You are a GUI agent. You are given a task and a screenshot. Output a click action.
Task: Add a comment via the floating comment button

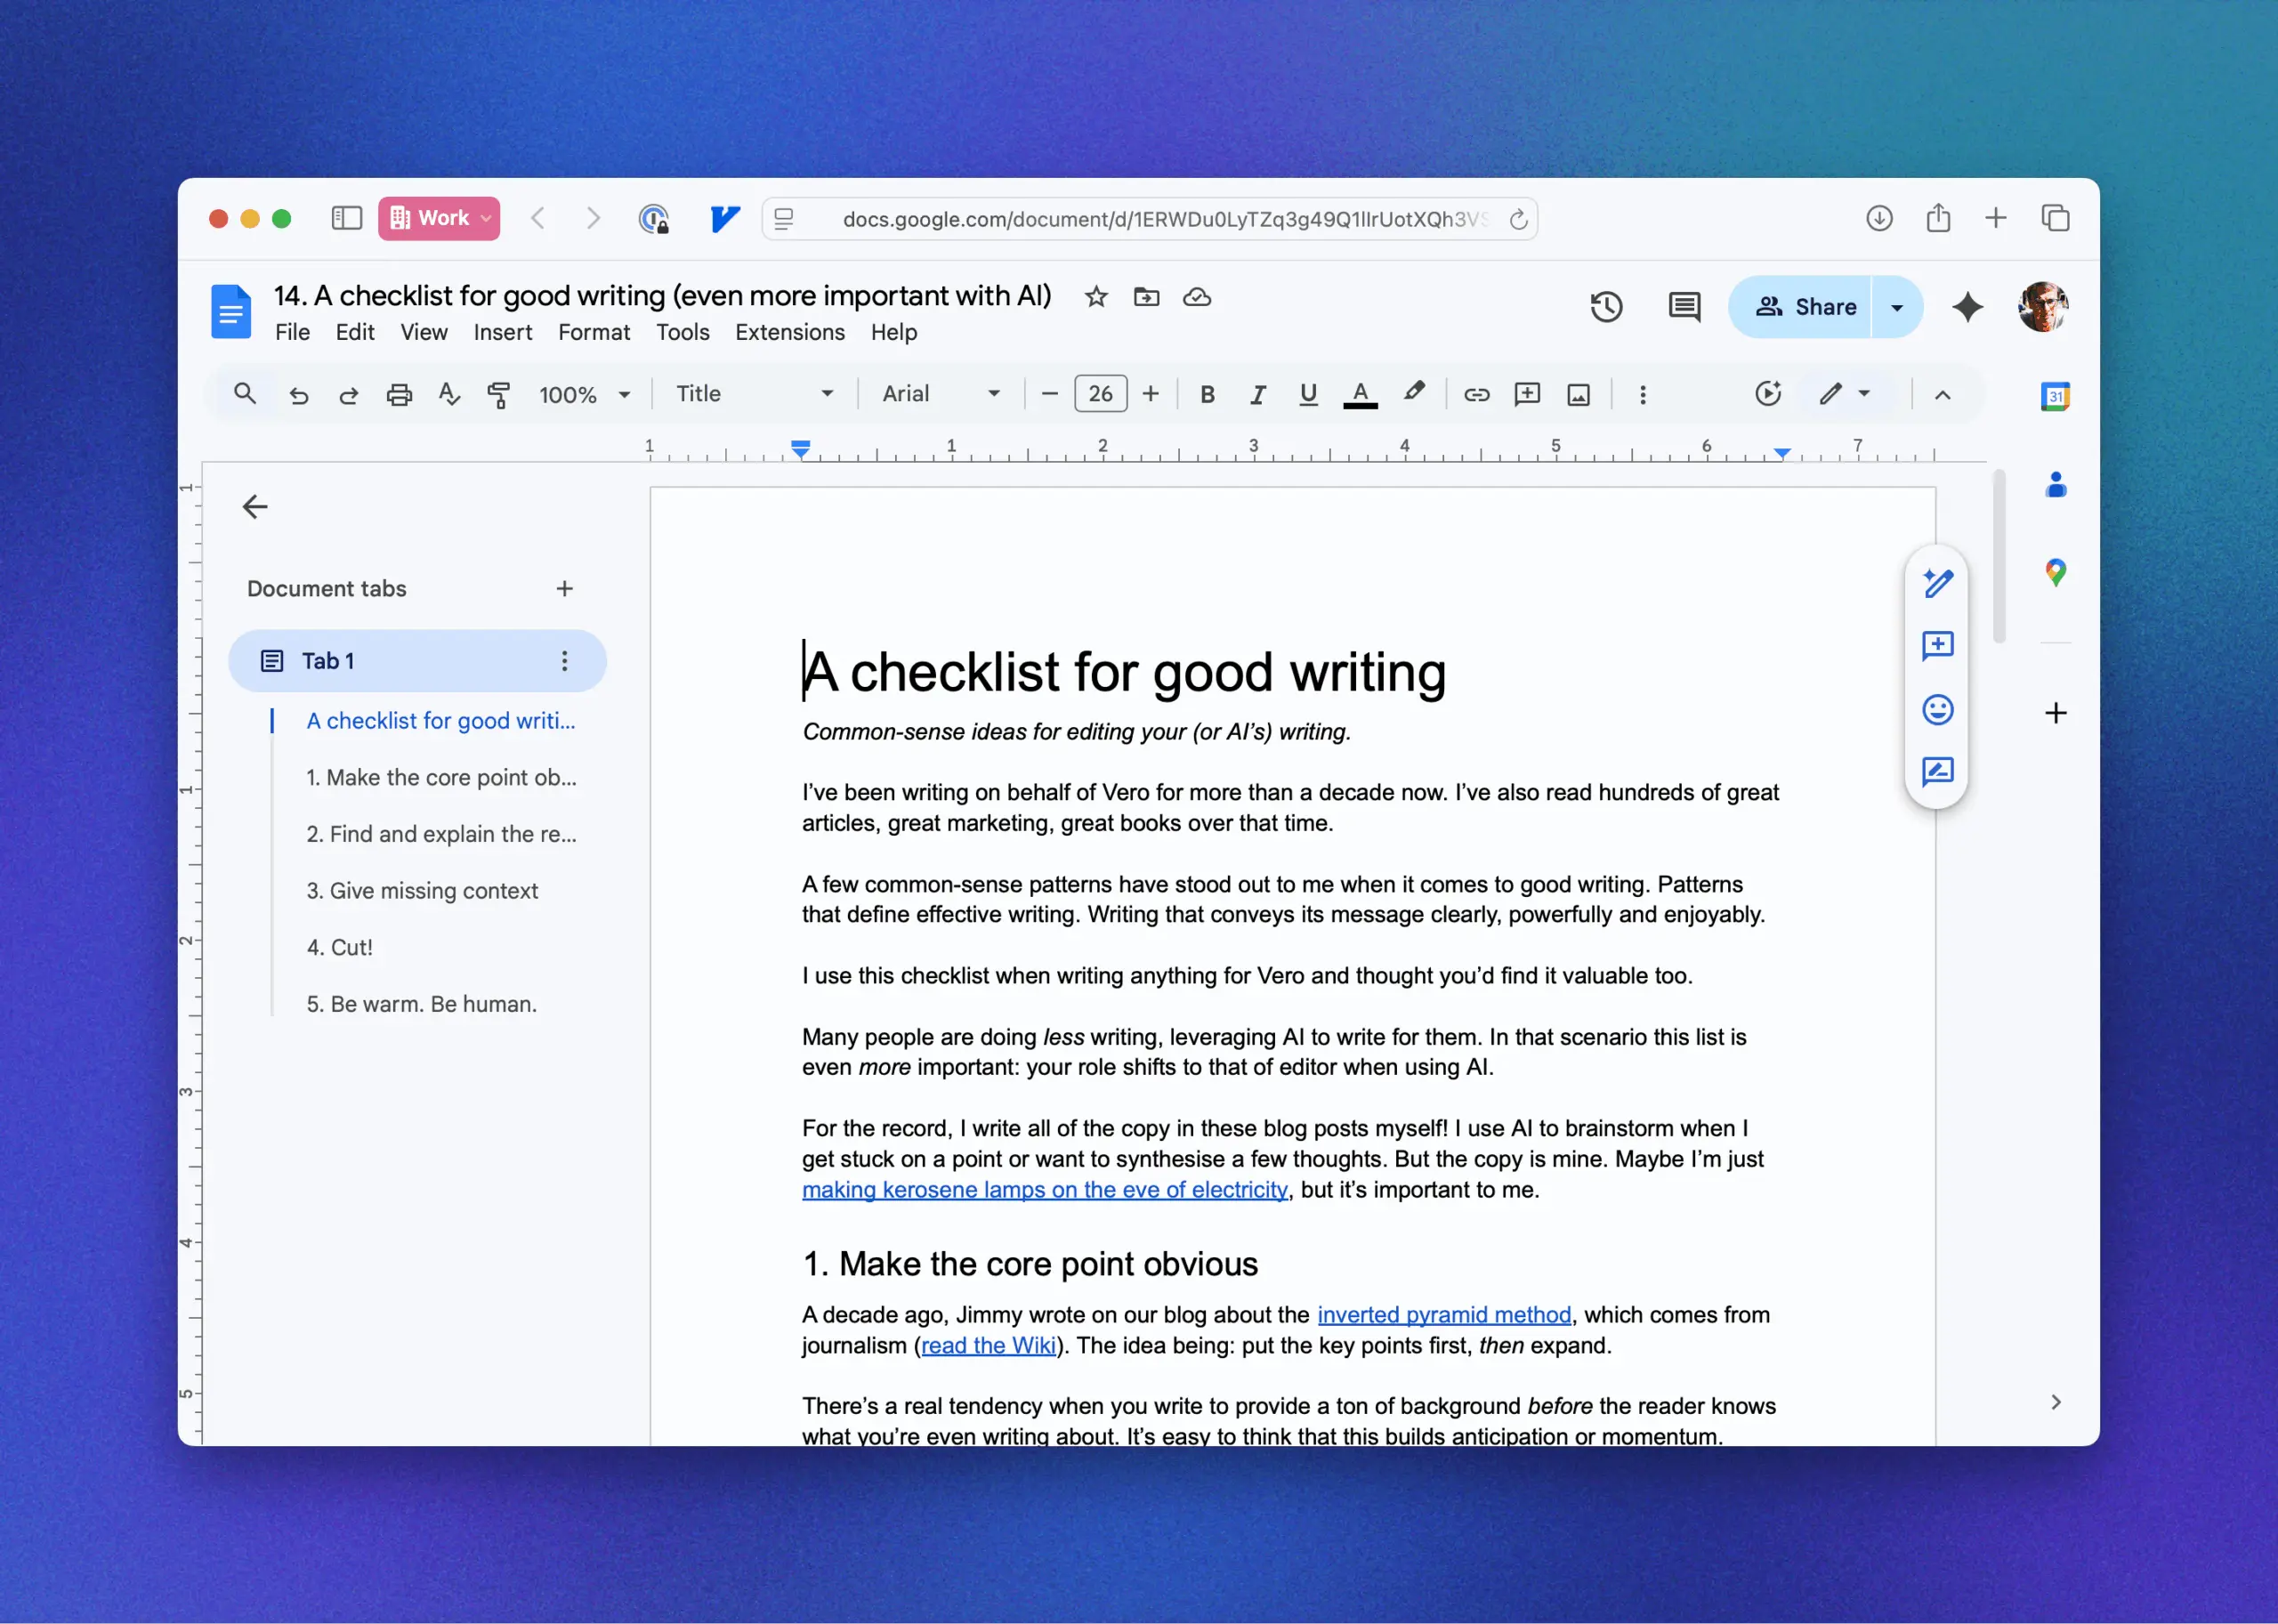pyautogui.click(x=1938, y=645)
